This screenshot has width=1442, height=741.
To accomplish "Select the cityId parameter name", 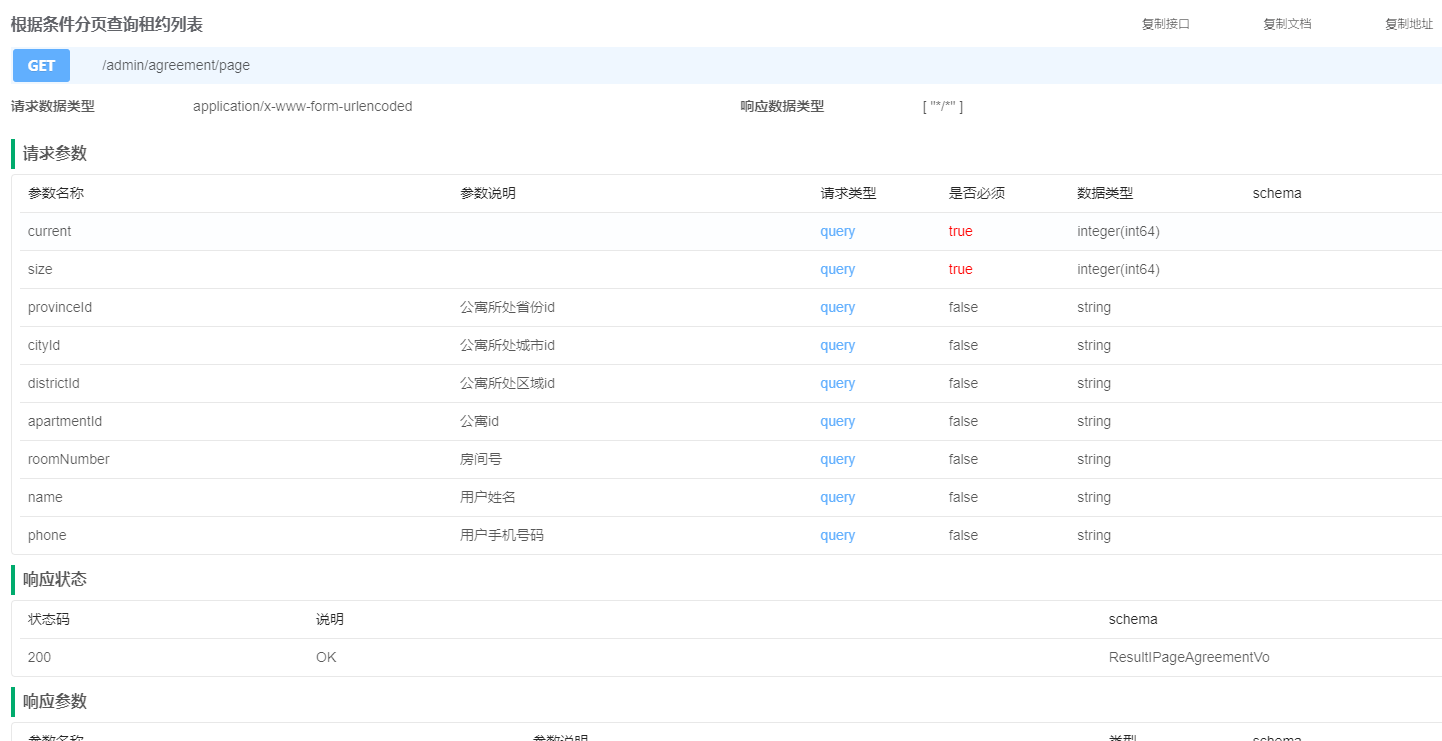I will coord(44,345).
